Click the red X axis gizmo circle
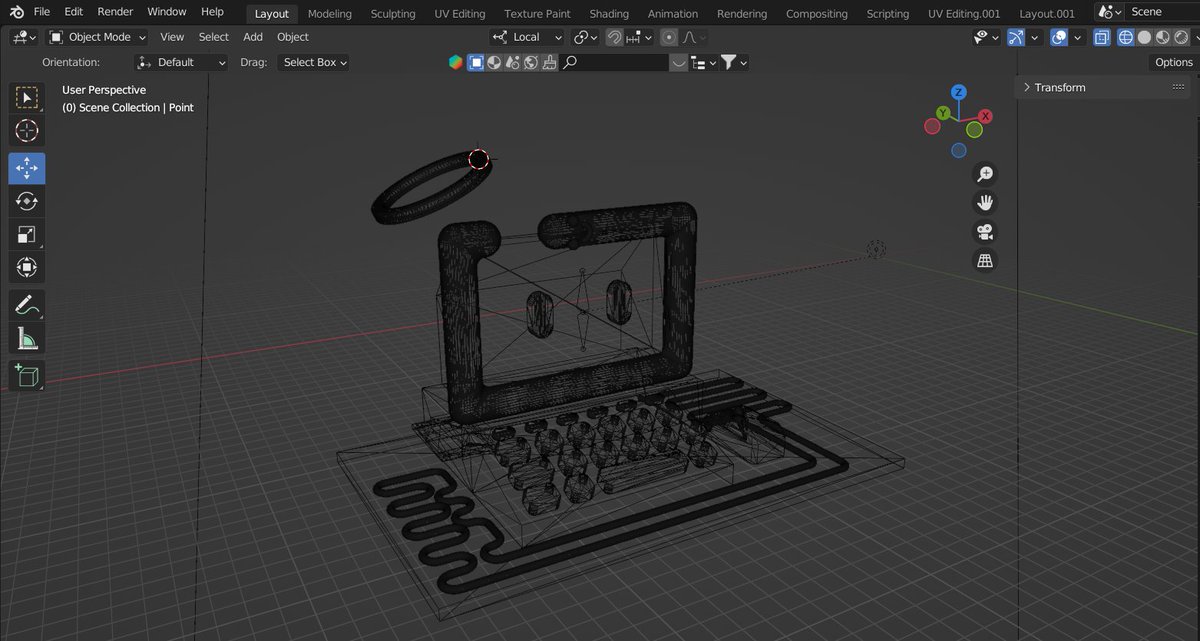Image resolution: width=1200 pixels, height=641 pixels. 985,117
